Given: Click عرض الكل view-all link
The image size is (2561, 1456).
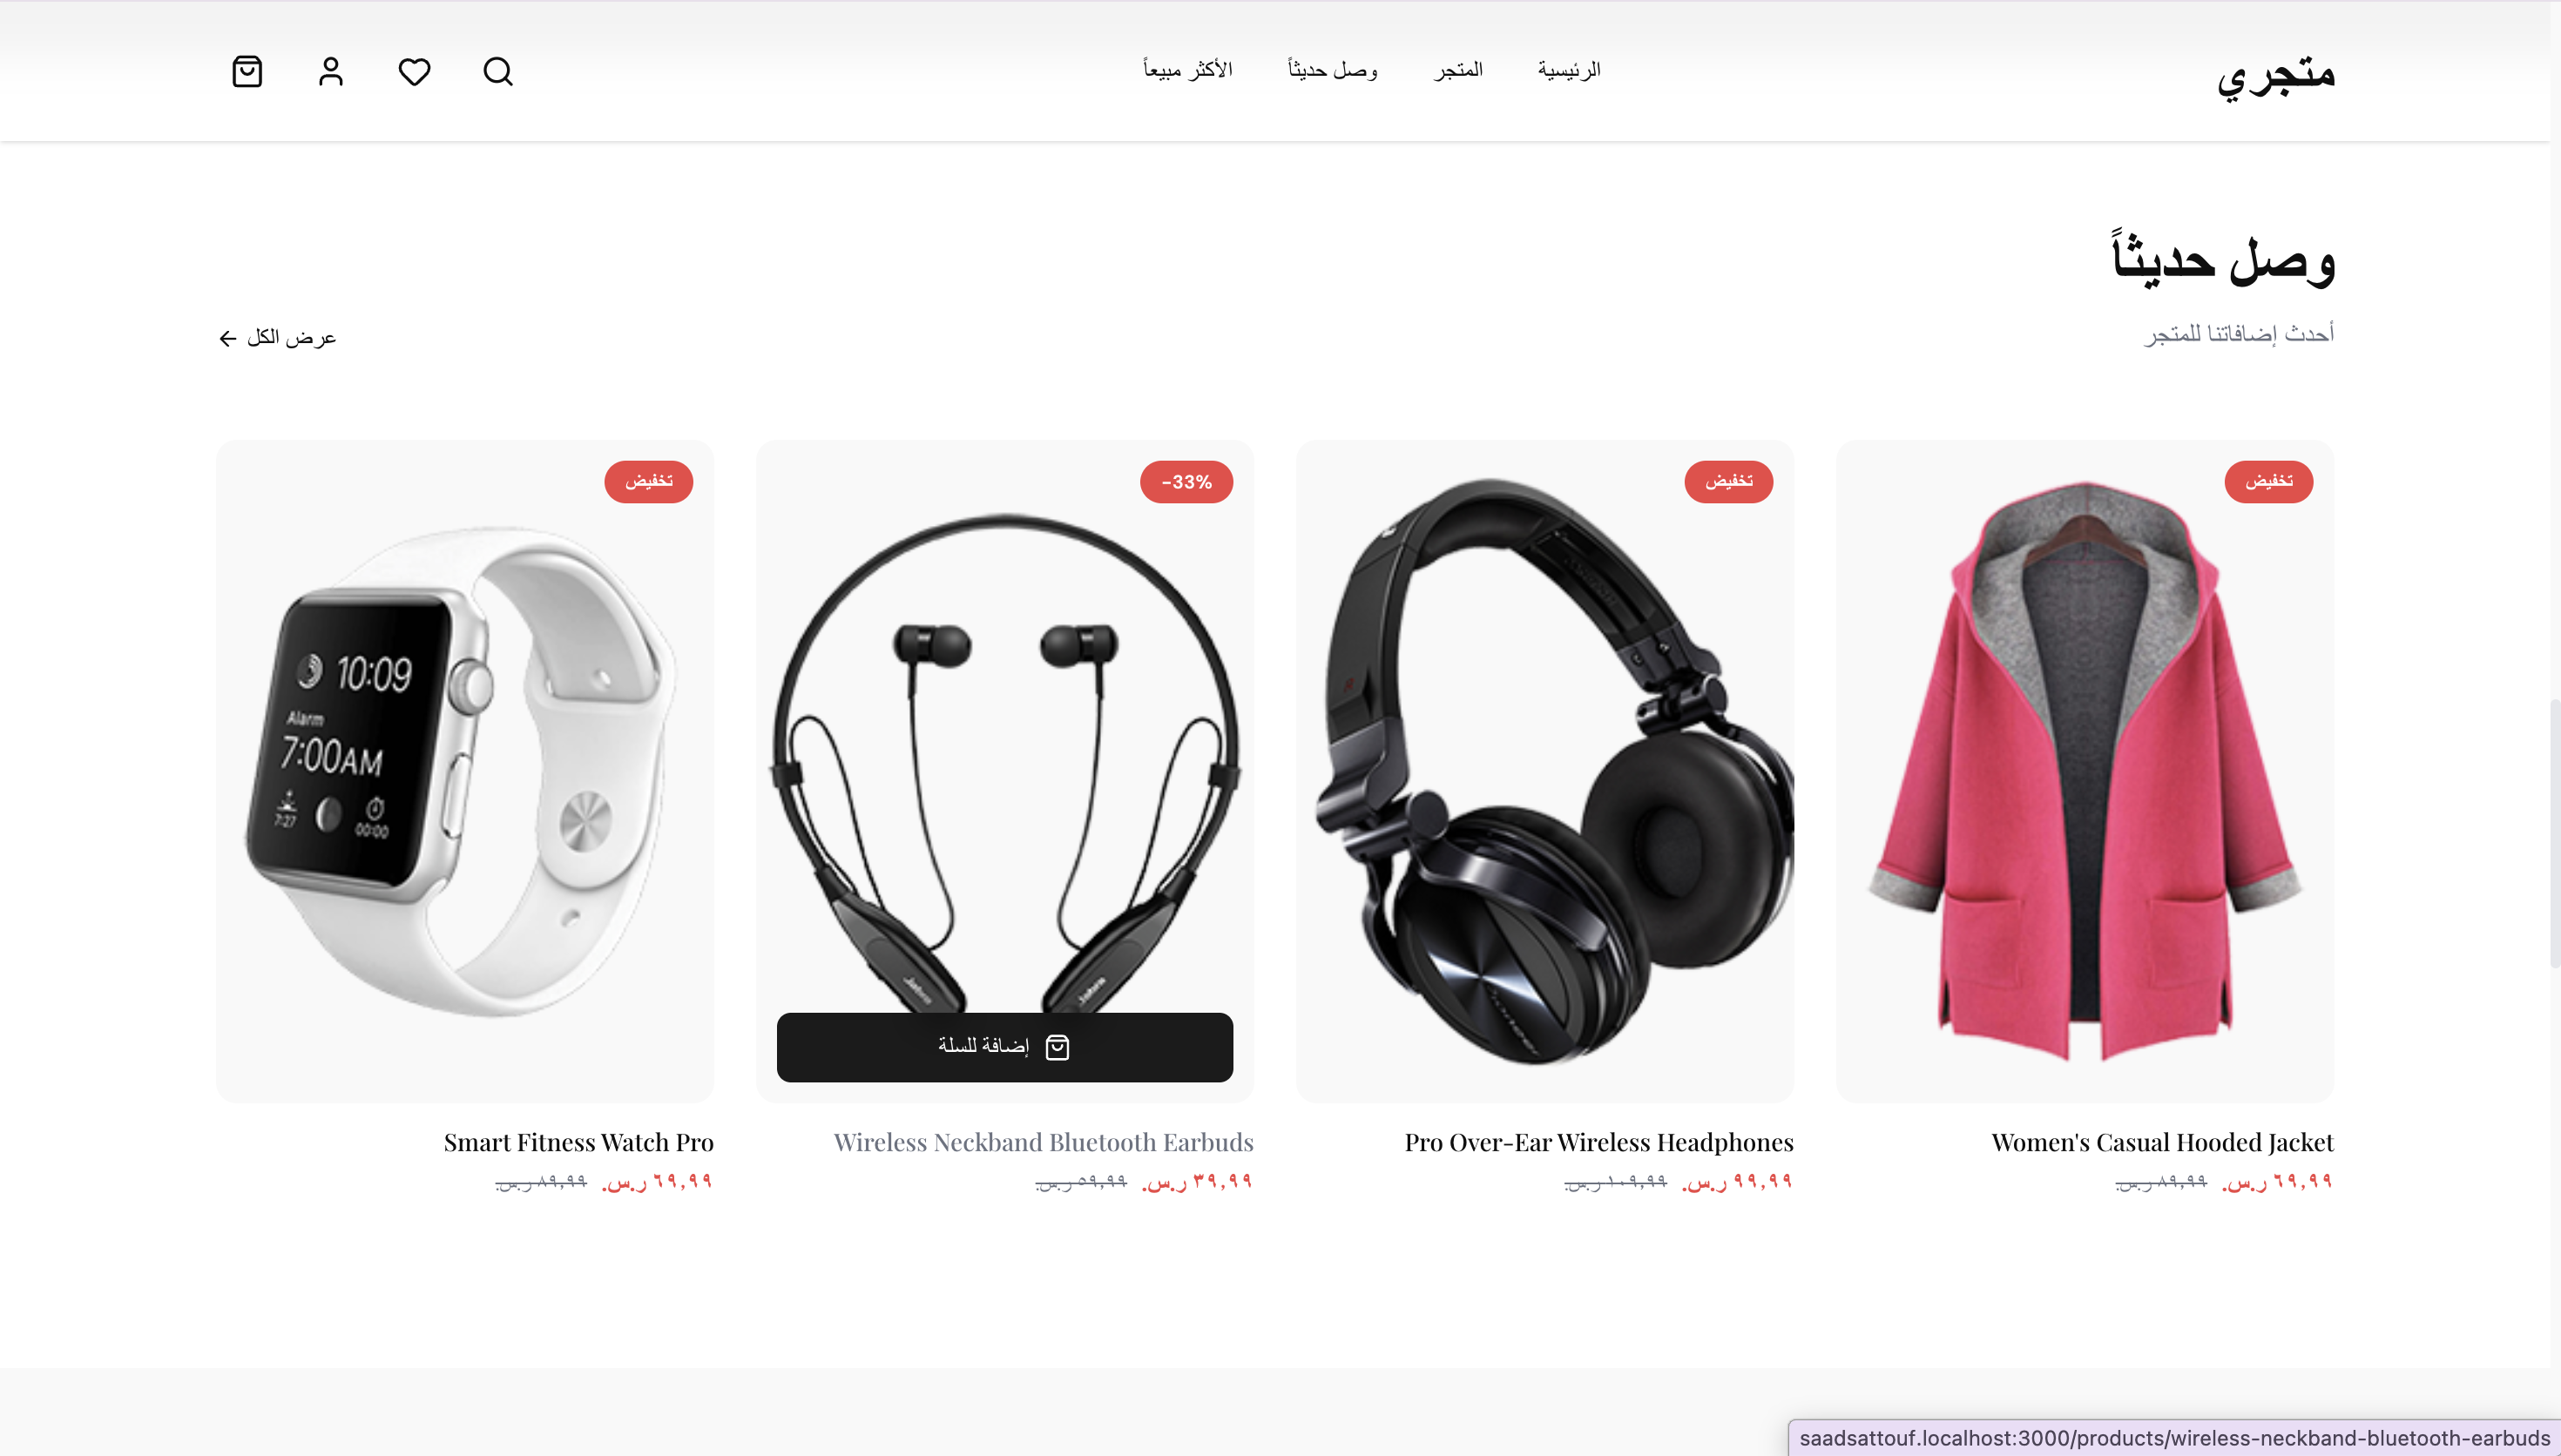Looking at the screenshot, I should (x=277, y=338).
